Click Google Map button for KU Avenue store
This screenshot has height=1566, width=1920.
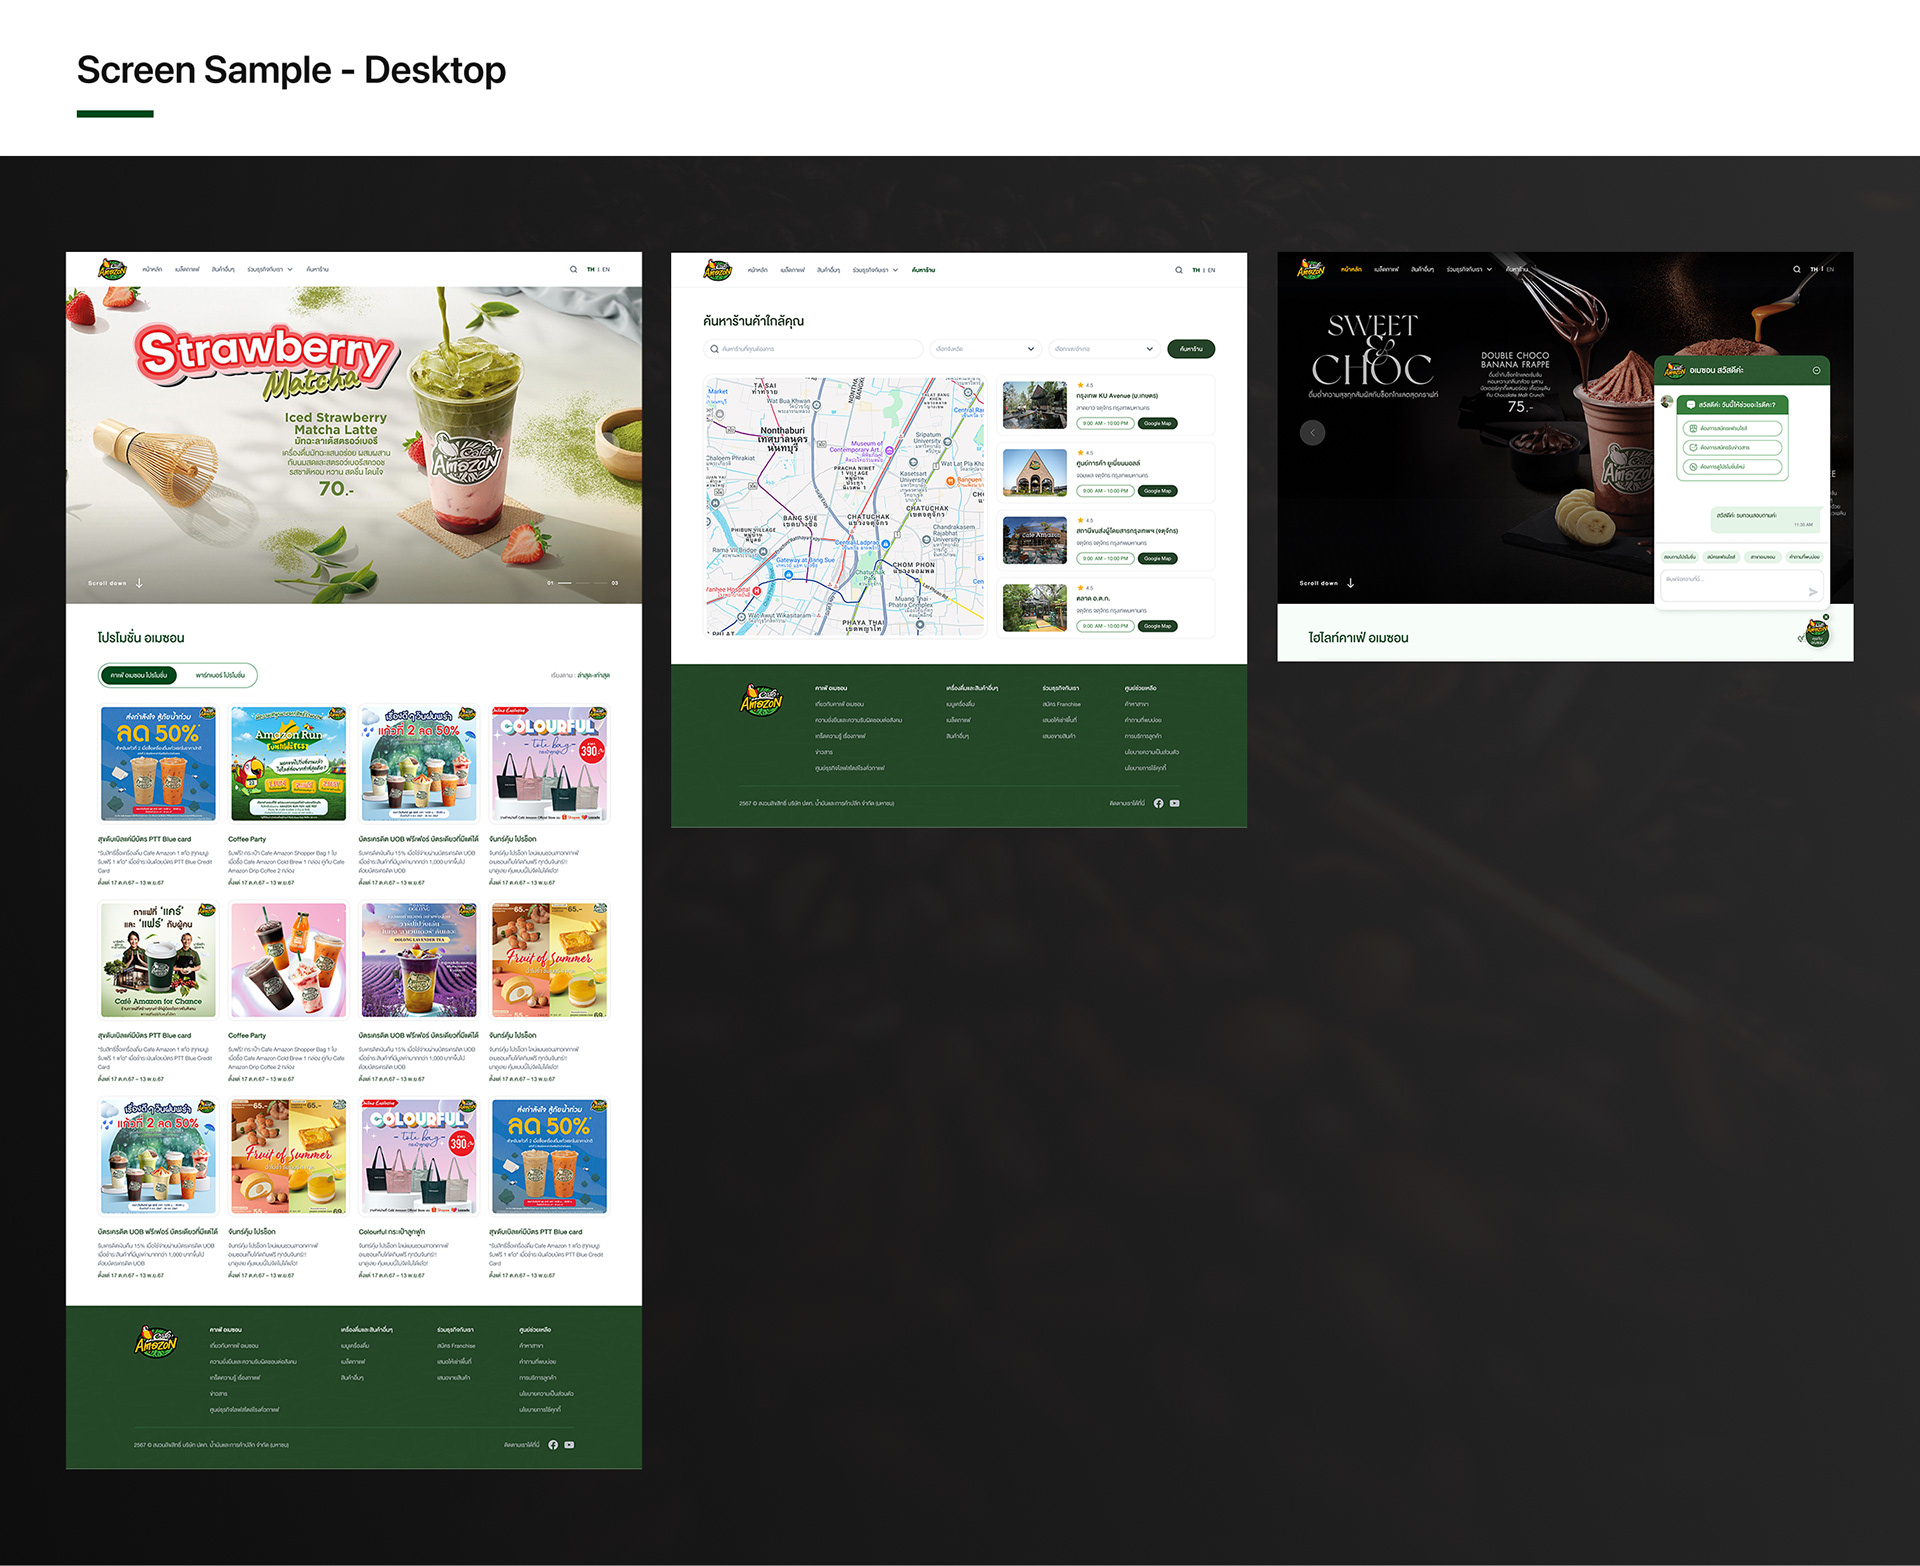(x=1157, y=424)
